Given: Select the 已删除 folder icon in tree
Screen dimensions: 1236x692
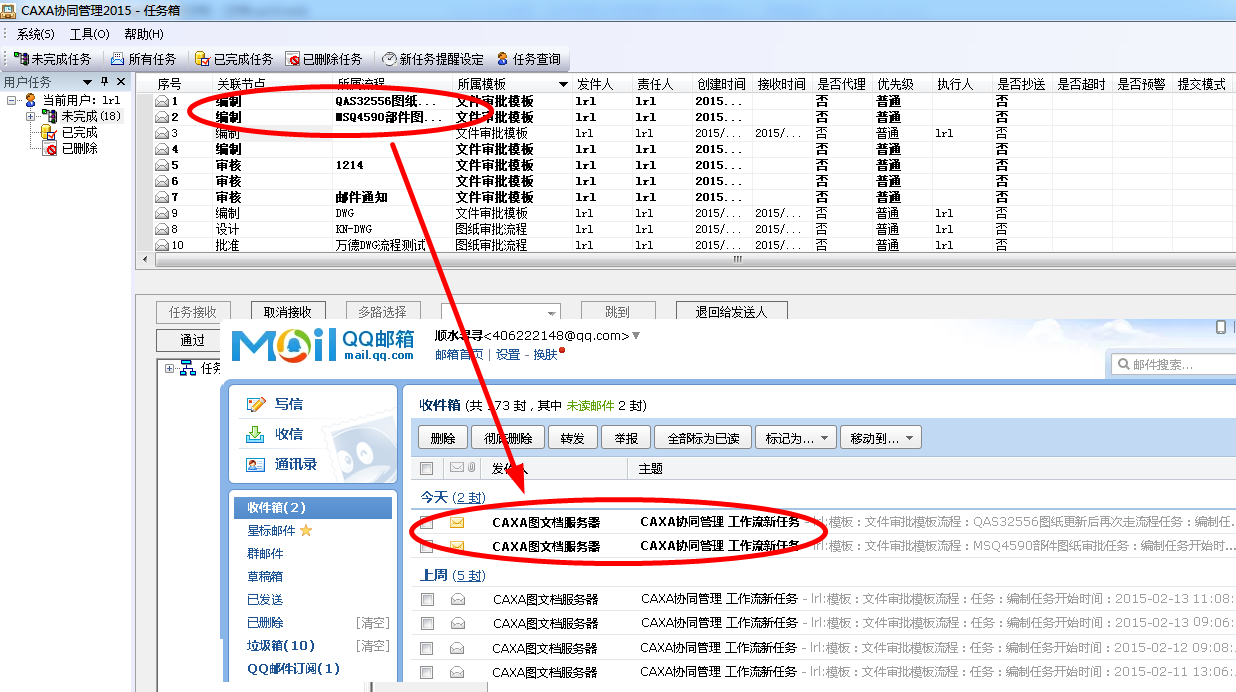Looking at the screenshot, I should [x=49, y=148].
